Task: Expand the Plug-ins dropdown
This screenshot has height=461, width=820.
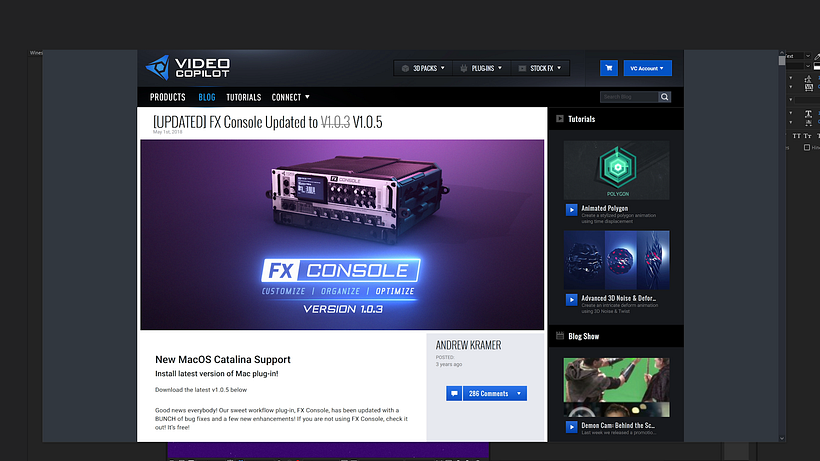Action: [500, 68]
